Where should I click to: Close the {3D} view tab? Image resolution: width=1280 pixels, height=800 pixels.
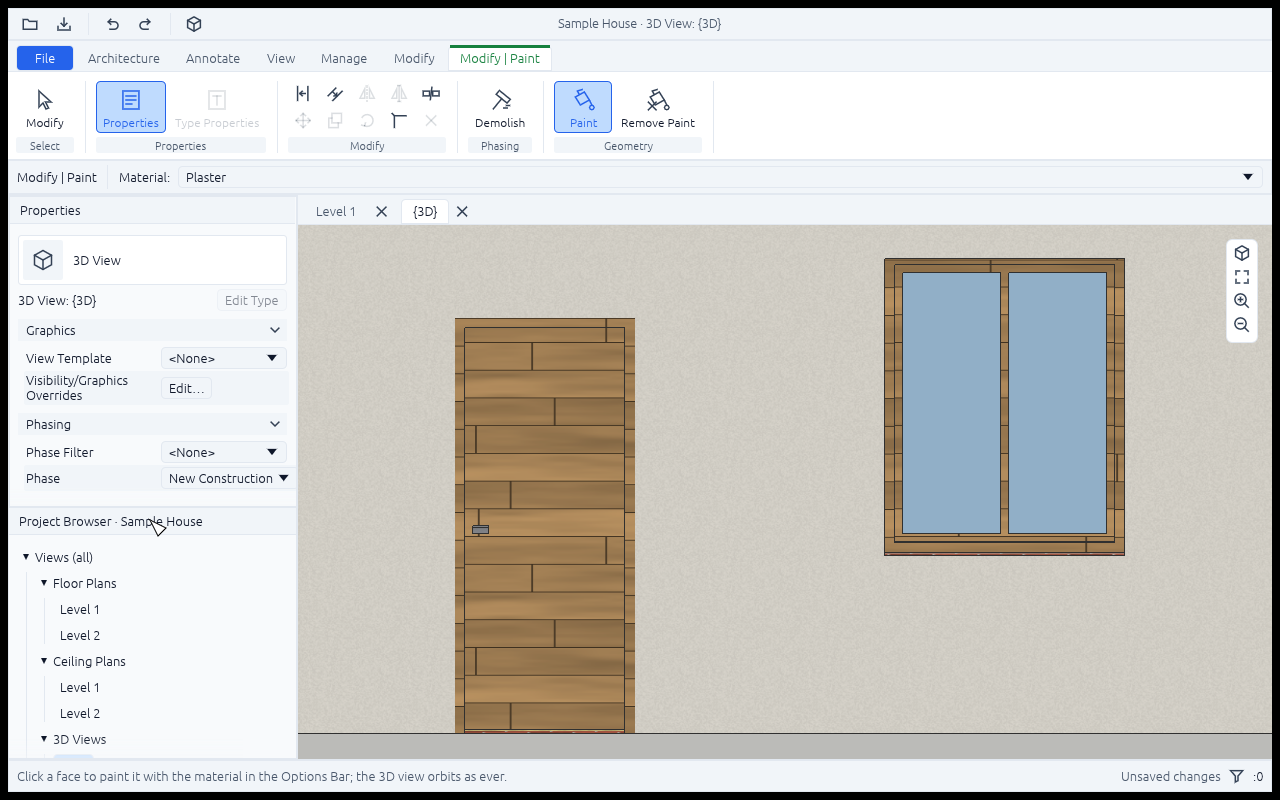click(462, 211)
